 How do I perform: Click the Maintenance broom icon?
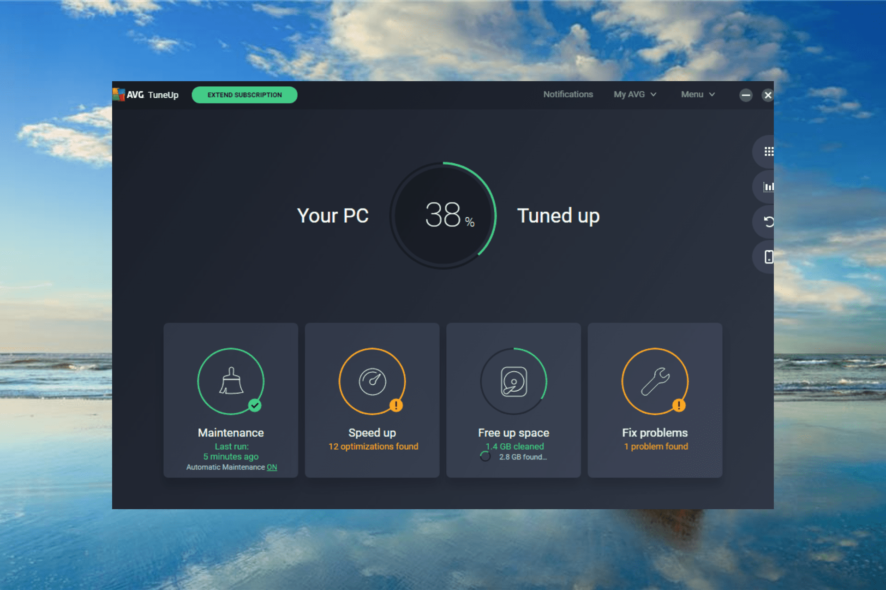click(x=231, y=381)
